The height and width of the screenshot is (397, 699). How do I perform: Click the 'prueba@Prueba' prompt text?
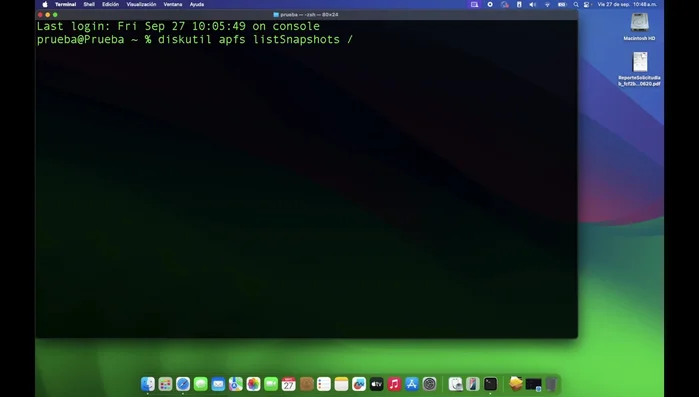pos(80,40)
